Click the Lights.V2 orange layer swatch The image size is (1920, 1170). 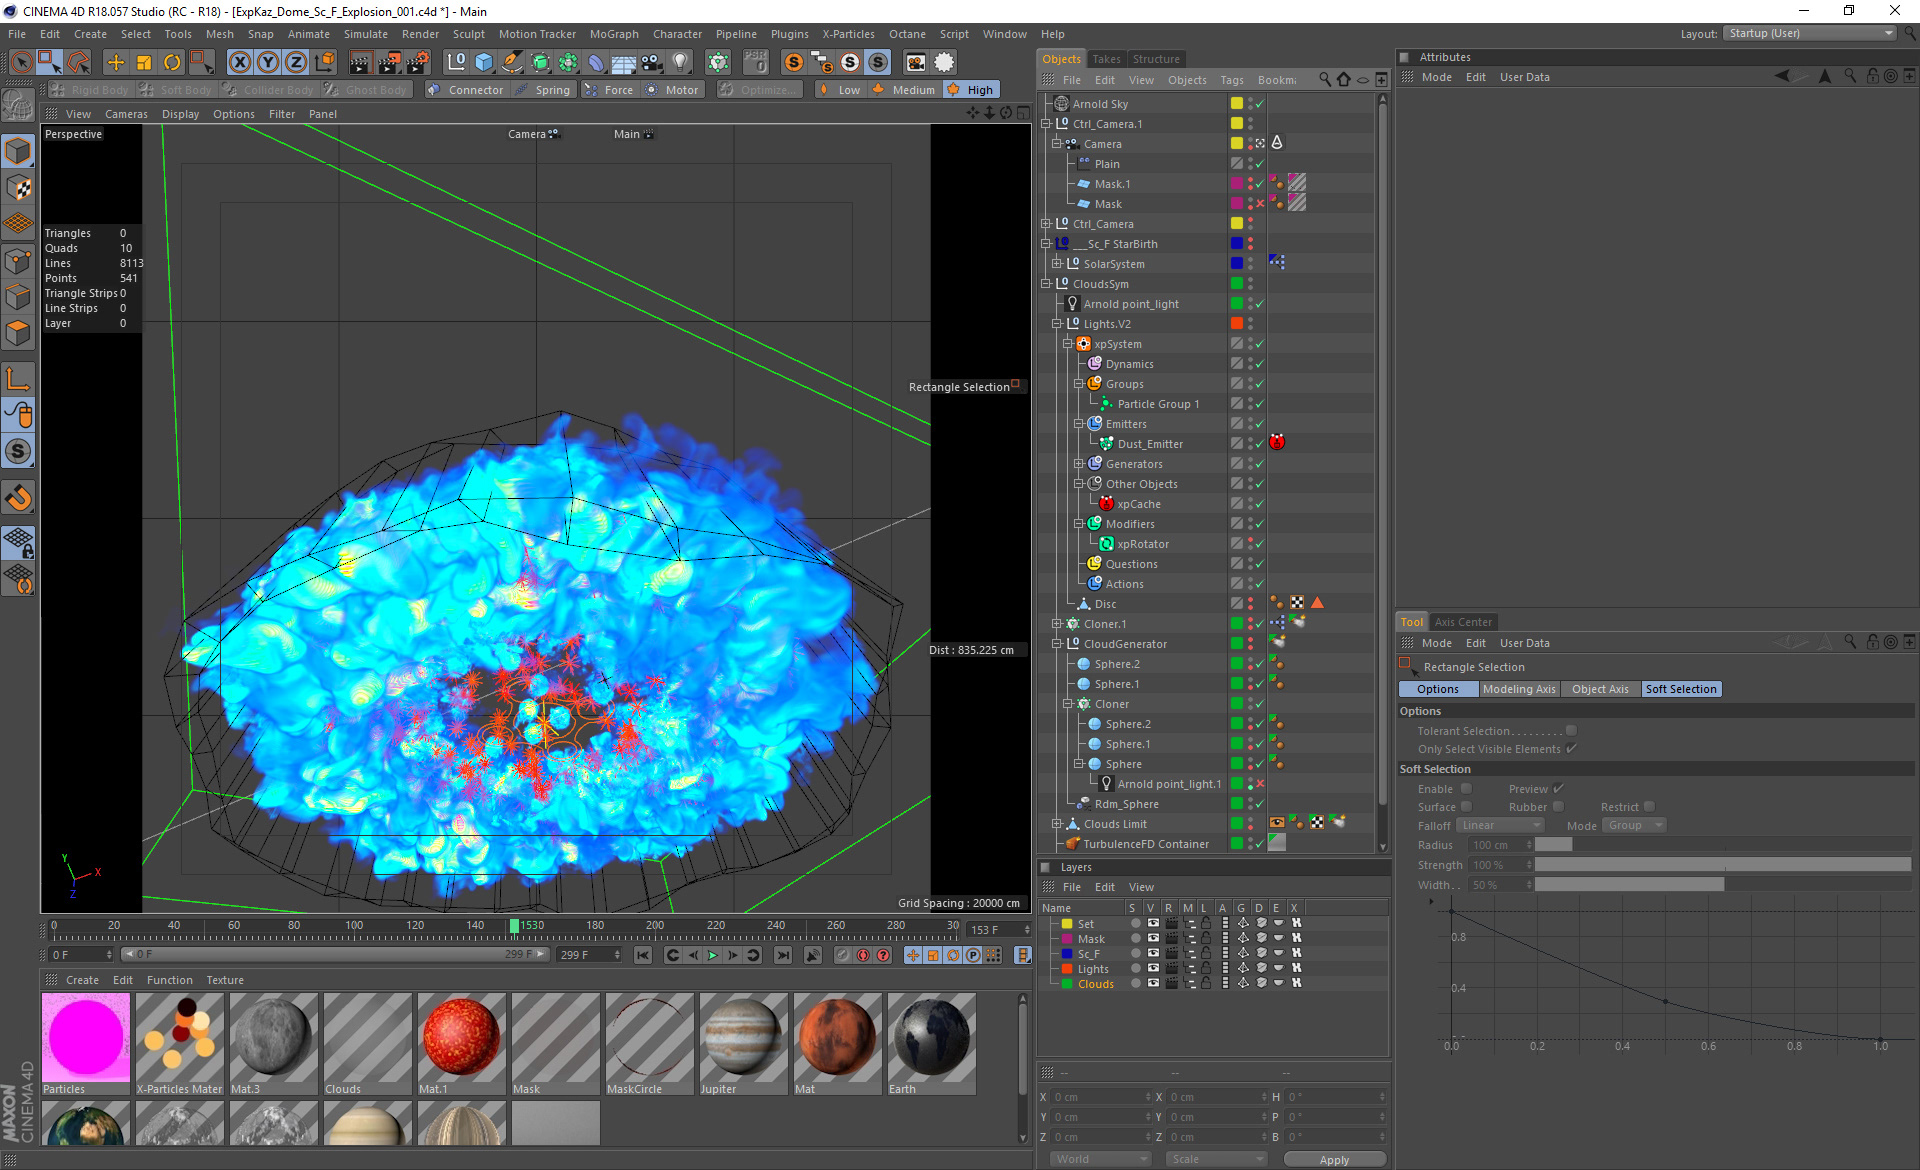click(1237, 324)
